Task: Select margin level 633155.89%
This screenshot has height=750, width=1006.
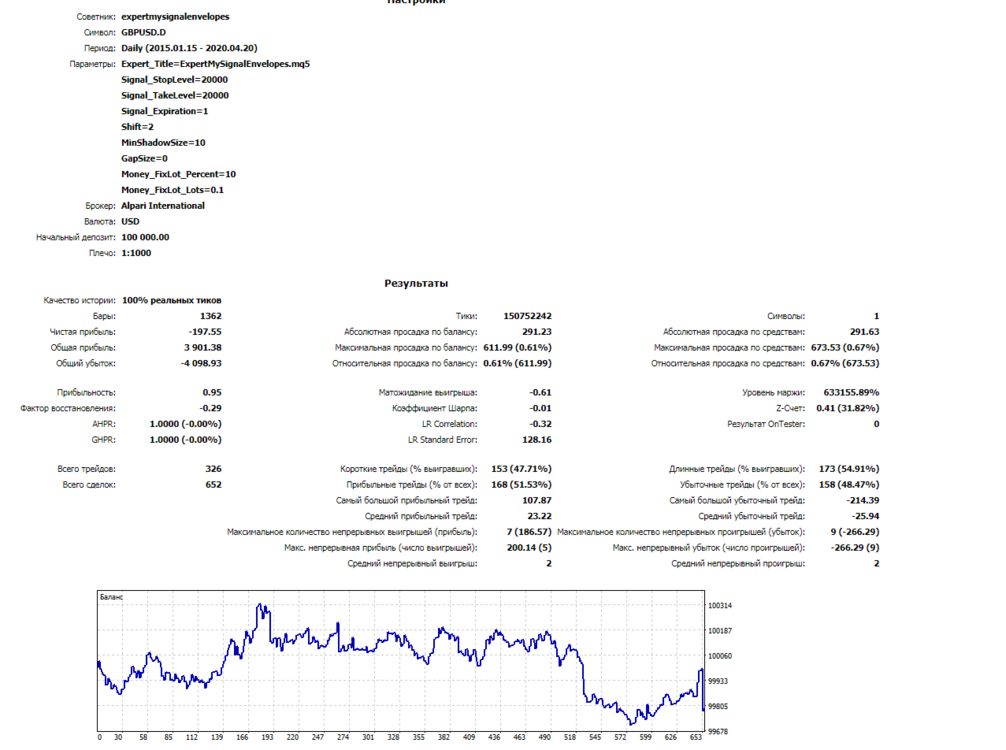Action: (x=851, y=392)
